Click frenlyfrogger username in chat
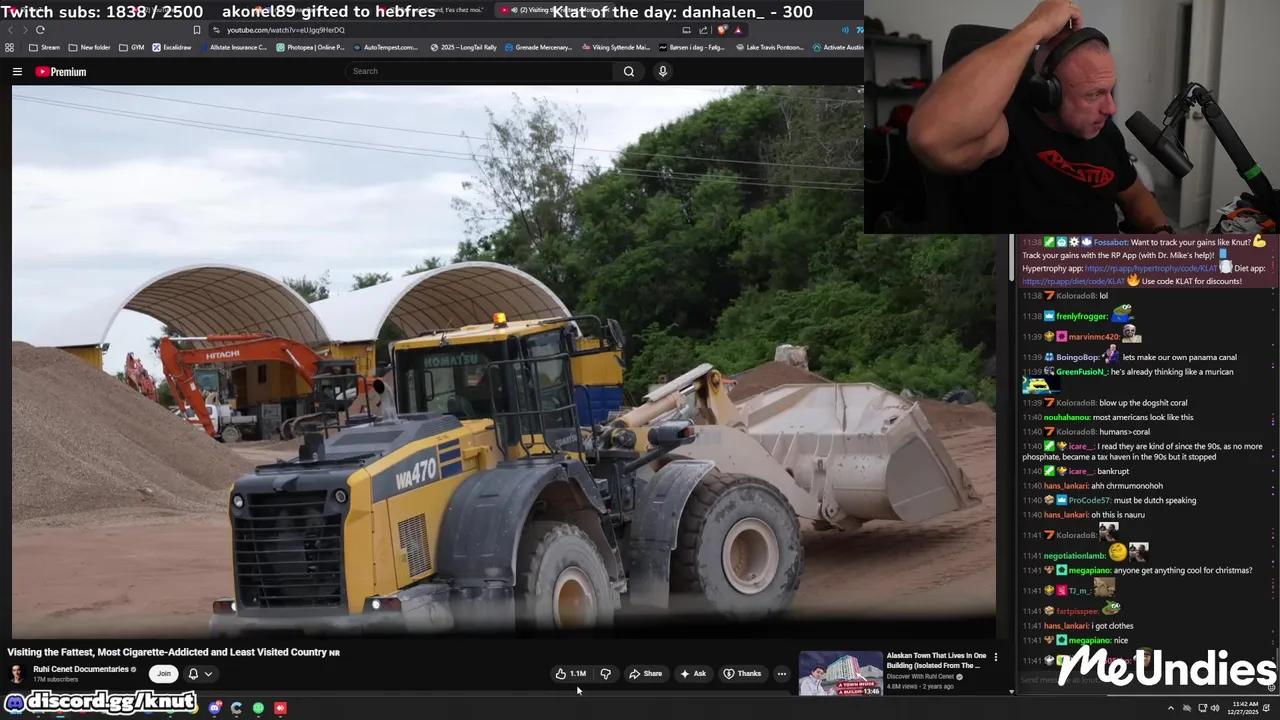The height and width of the screenshot is (720, 1280). (1082, 317)
